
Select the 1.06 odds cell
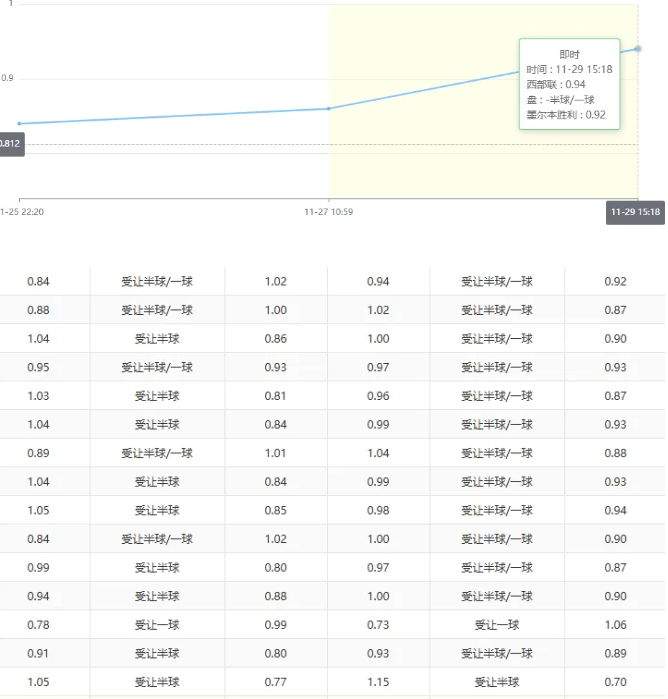[x=616, y=625]
